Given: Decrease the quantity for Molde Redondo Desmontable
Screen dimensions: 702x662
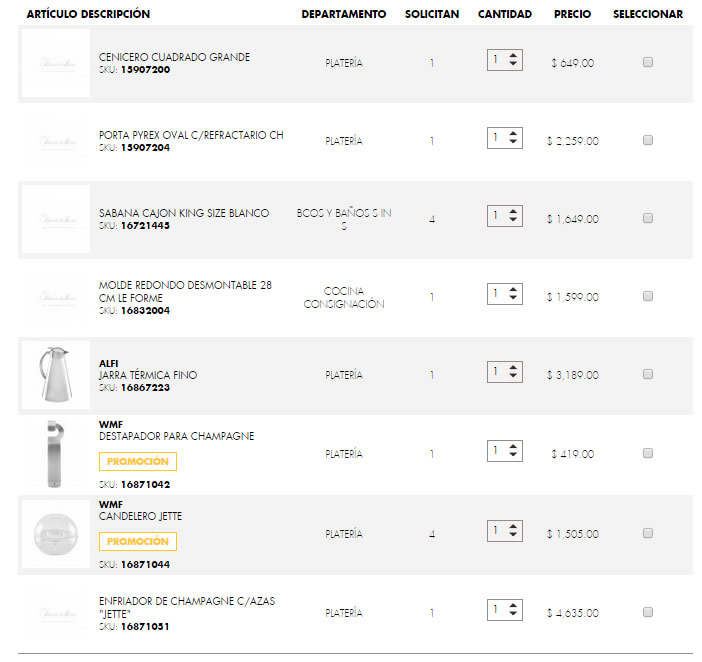Looking at the screenshot, I should (x=513, y=299).
